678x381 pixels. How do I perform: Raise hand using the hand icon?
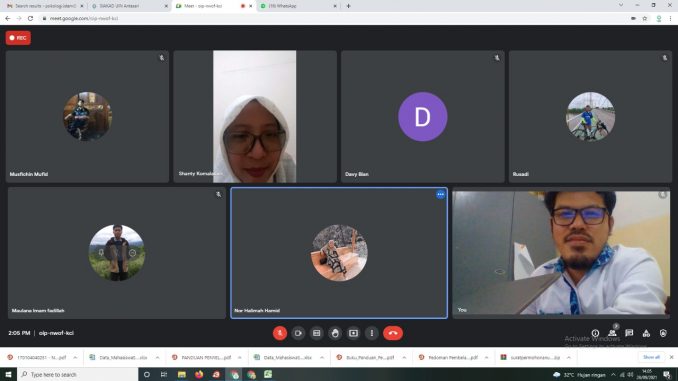click(335, 333)
